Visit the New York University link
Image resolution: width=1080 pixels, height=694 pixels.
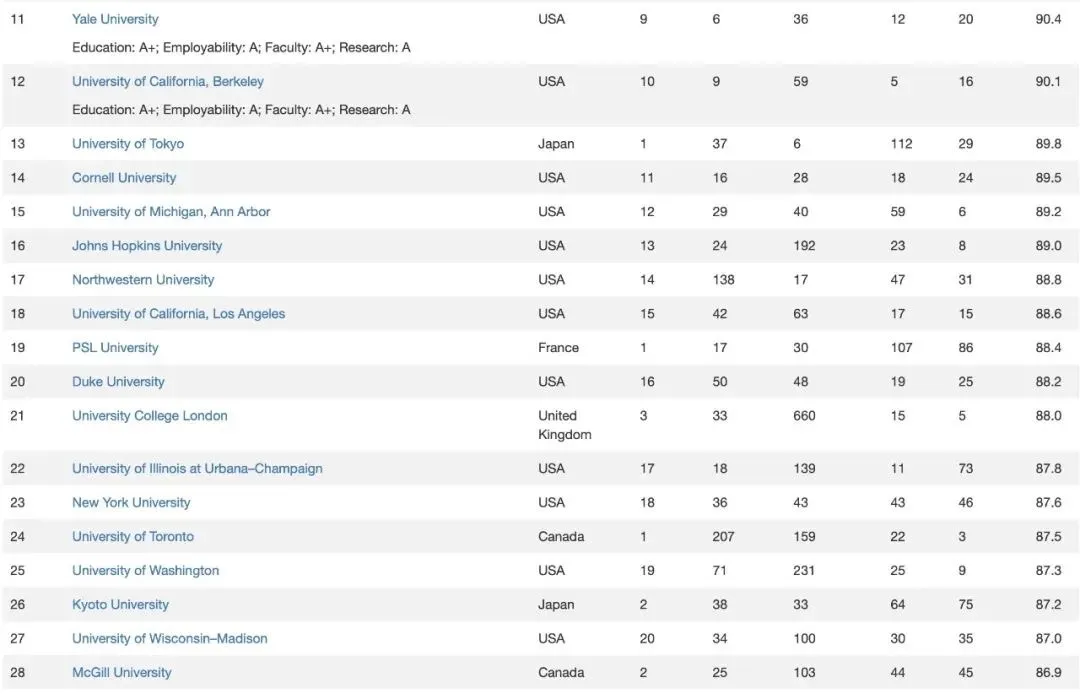[x=130, y=502]
